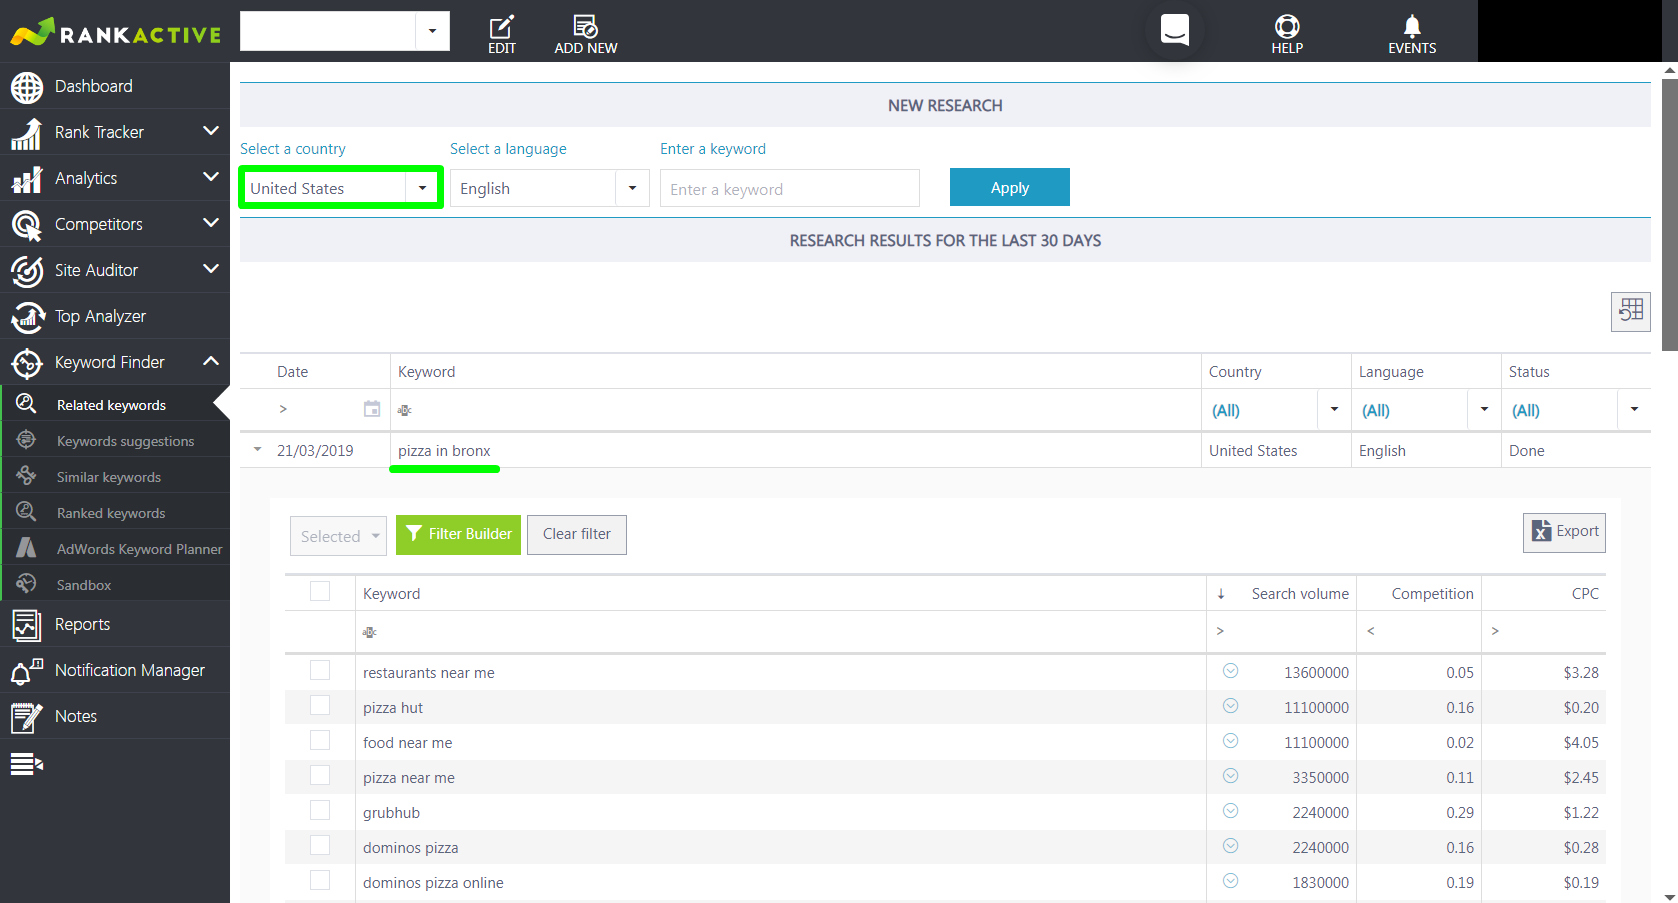Viewport: 1678px width, 903px height.
Task: Open the chat message bubble icon
Action: tap(1175, 30)
